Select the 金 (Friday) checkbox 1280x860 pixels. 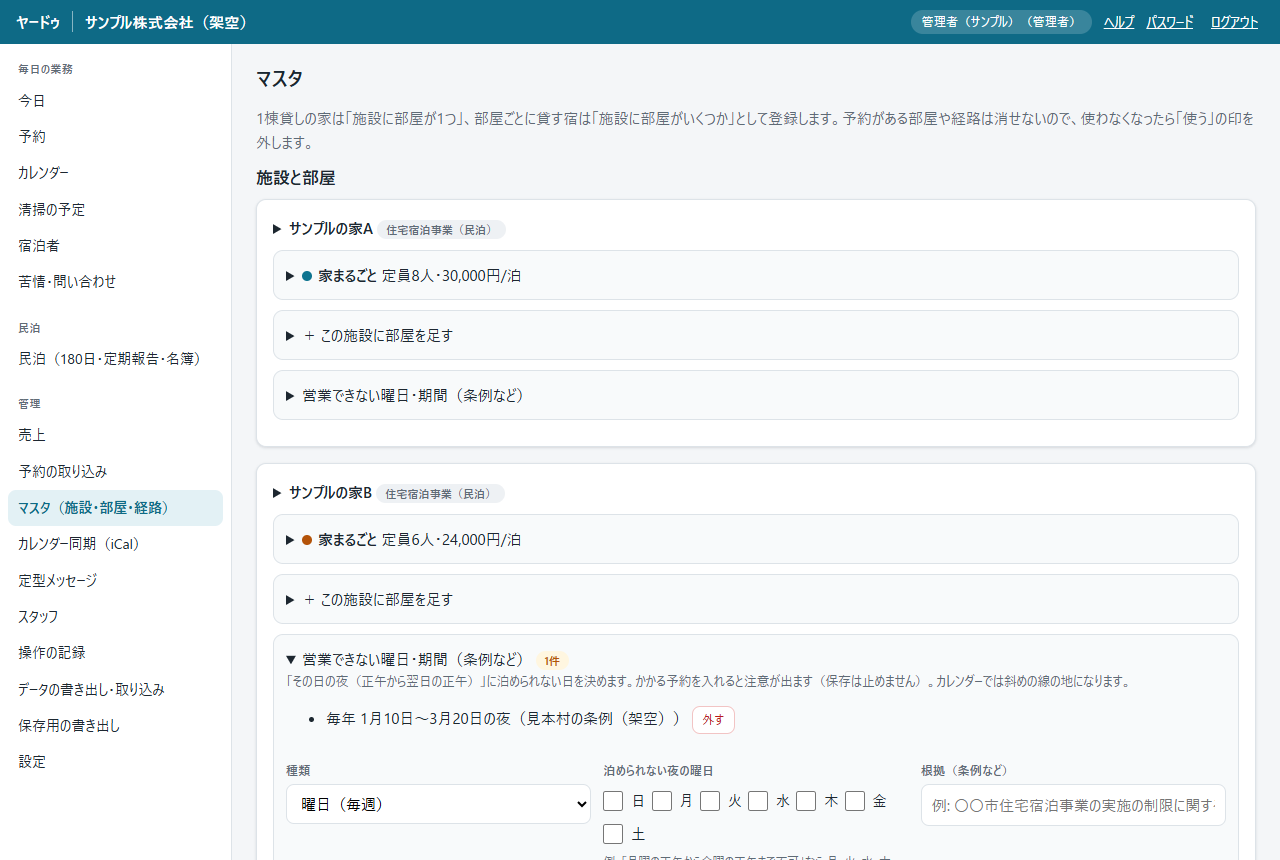pyautogui.click(x=855, y=801)
